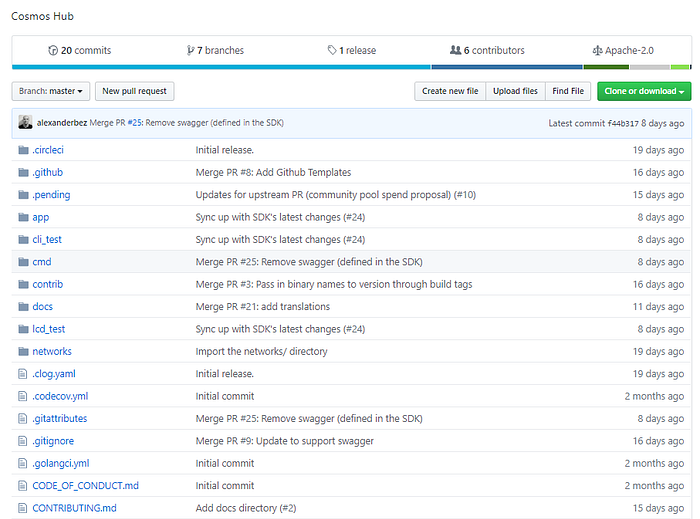This screenshot has height=519, width=700.
Task: Click New pull request button
Action: coord(134,91)
